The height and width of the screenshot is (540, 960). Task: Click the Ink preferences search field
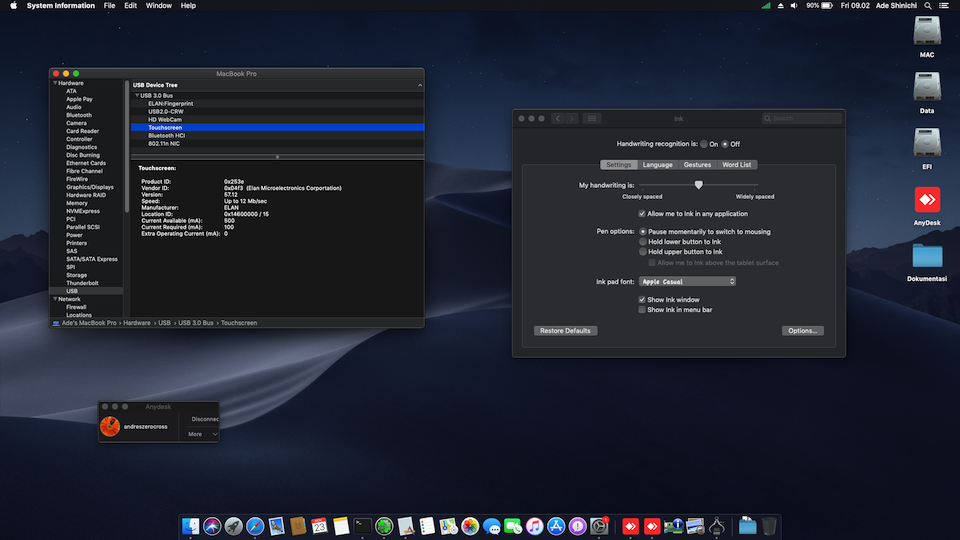pos(801,118)
